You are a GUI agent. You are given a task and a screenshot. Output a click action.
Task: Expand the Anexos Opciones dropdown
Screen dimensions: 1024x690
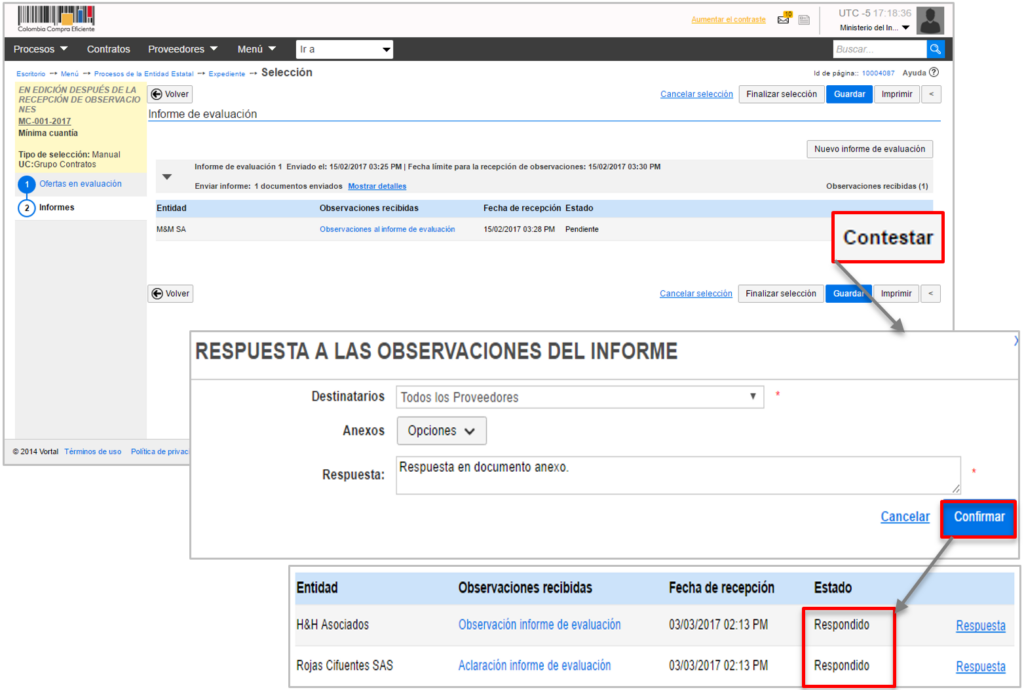click(441, 431)
